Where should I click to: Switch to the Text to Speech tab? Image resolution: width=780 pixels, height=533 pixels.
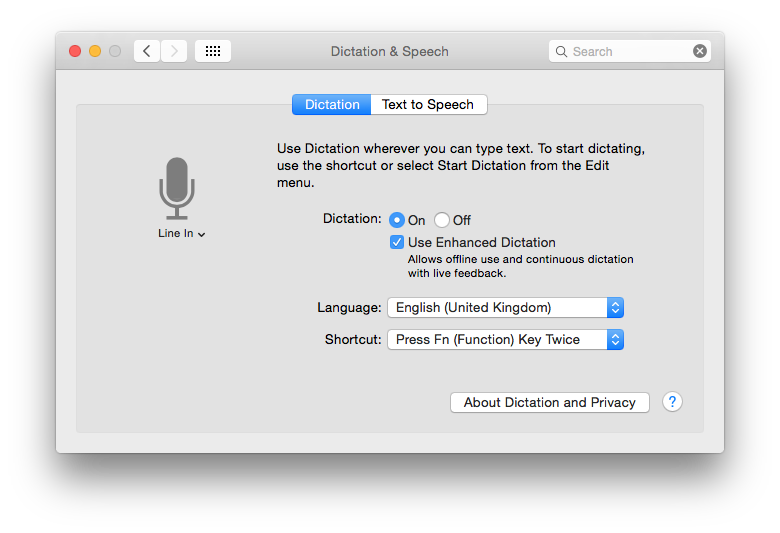(x=428, y=104)
